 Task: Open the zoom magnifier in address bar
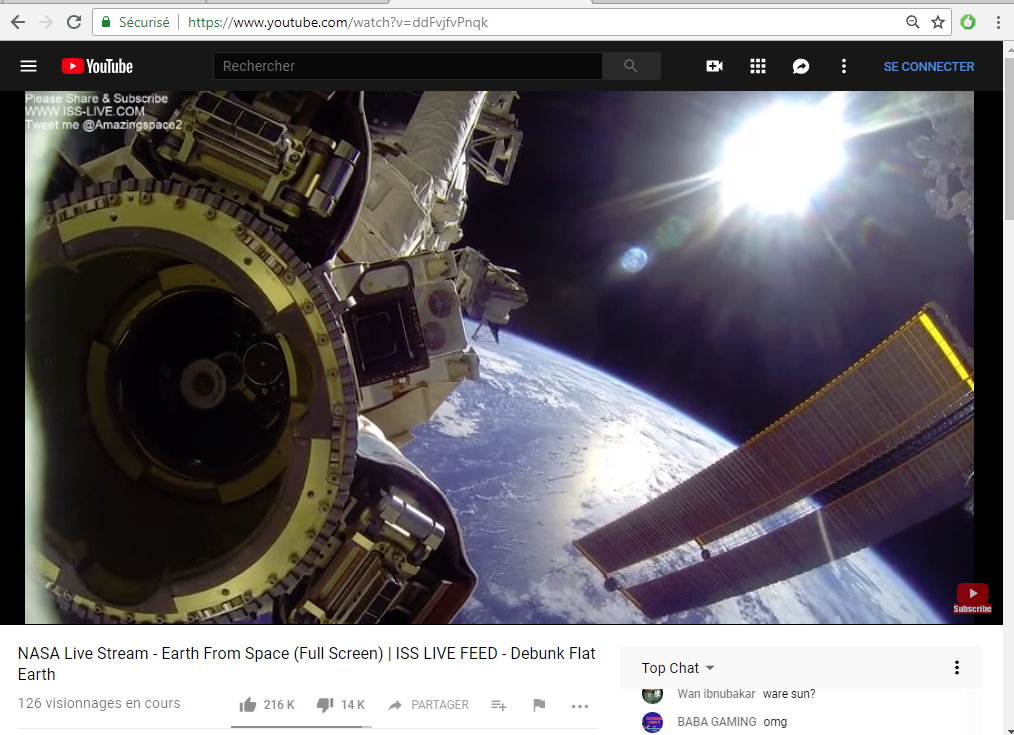click(912, 23)
